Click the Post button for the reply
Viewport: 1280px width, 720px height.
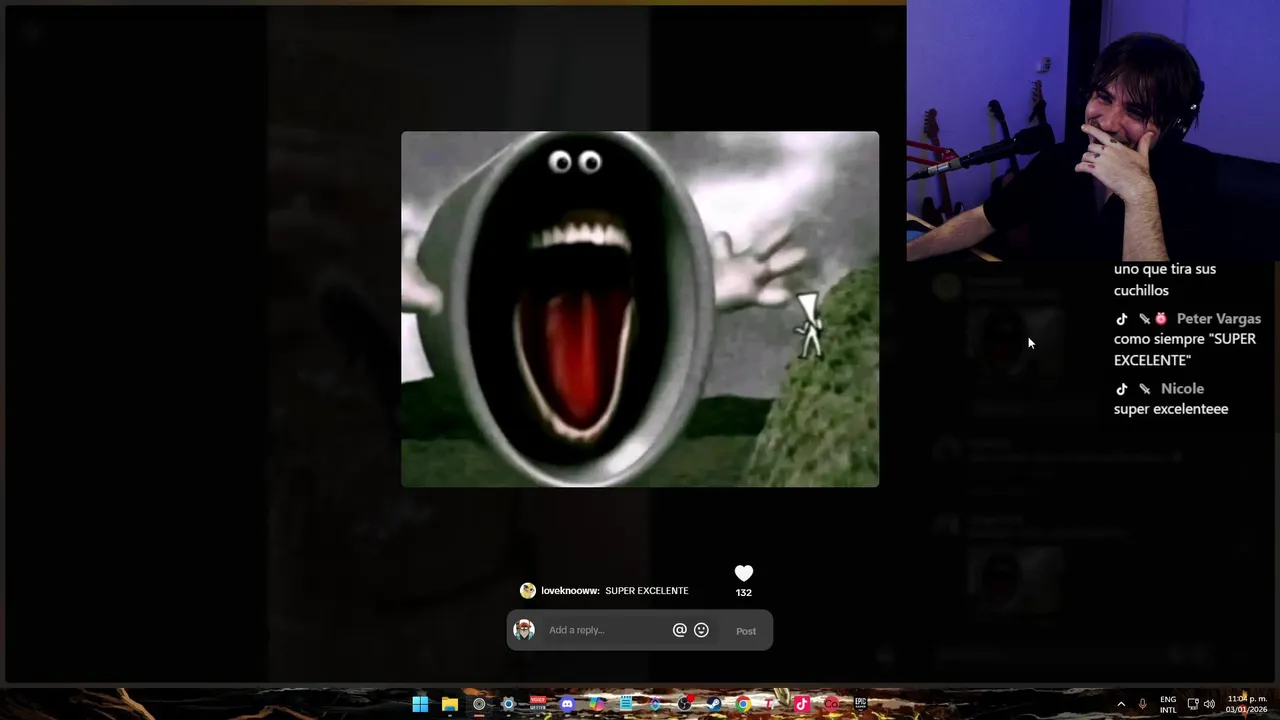746,631
